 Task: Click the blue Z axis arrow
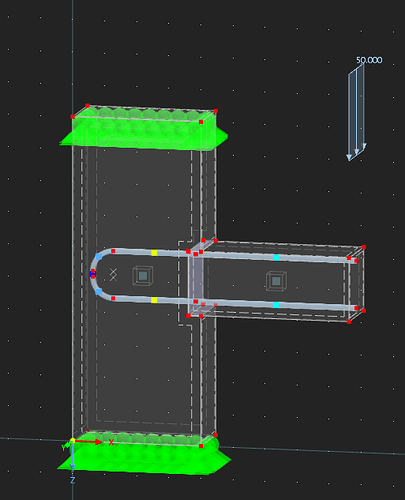72,457
